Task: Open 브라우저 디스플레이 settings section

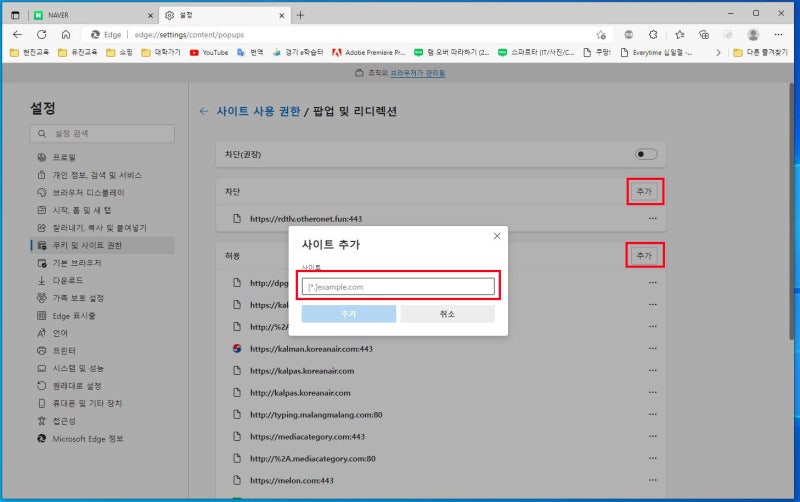Action: (x=89, y=192)
